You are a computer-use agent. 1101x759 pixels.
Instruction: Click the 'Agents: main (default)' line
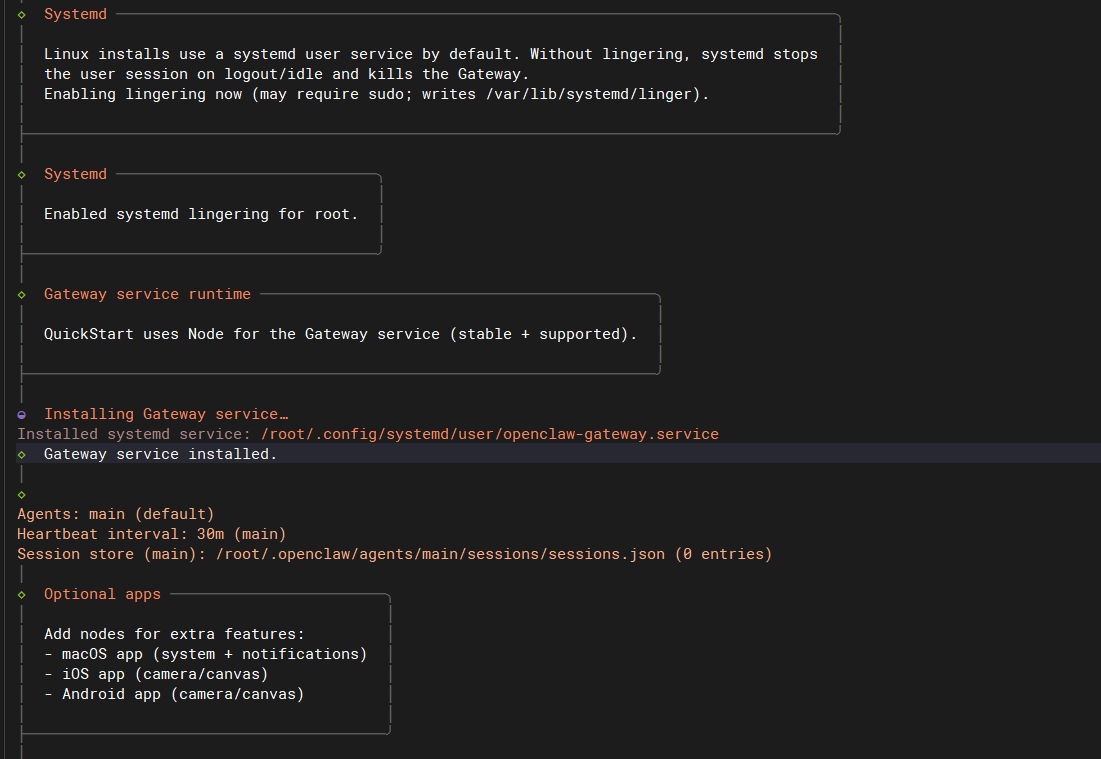(x=116, y=514)
